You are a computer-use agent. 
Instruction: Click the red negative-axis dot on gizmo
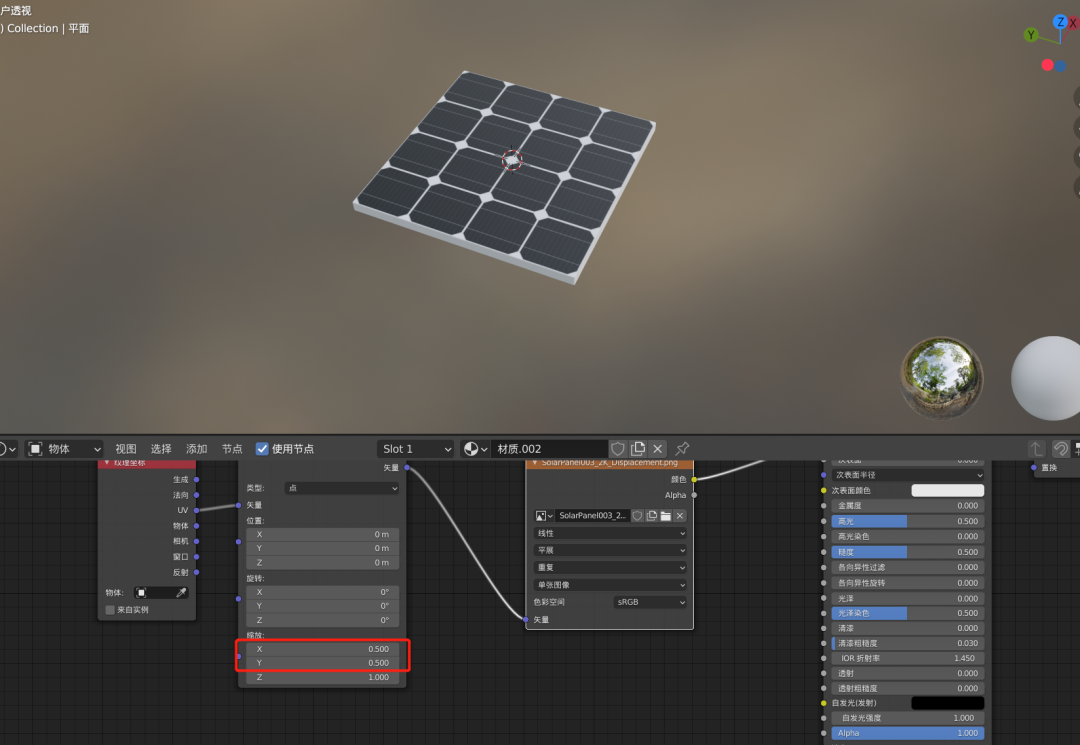1048,65
